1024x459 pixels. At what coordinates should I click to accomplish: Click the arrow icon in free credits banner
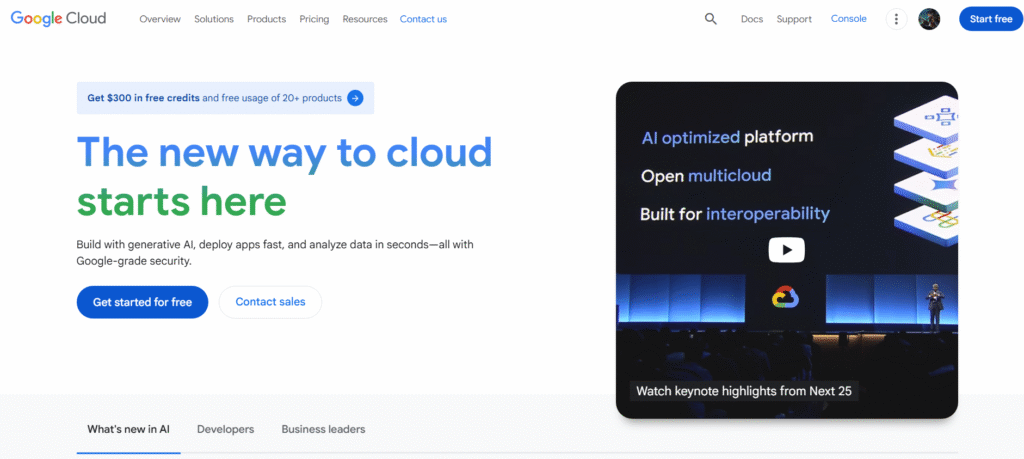pyautogui.click(x=354, y=98)
